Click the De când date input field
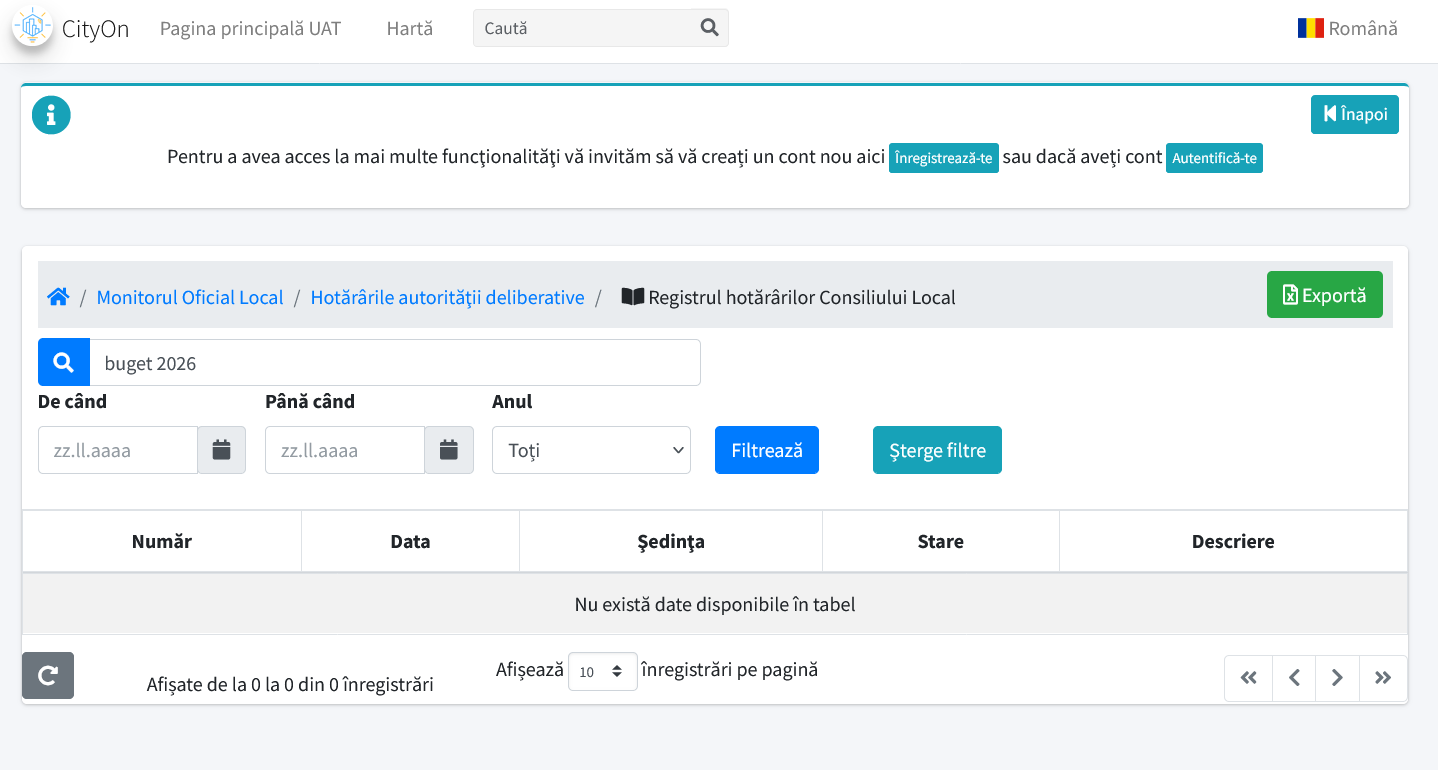Image resolution: width=1438 pixels, height=770 pixels. (118, 450)
